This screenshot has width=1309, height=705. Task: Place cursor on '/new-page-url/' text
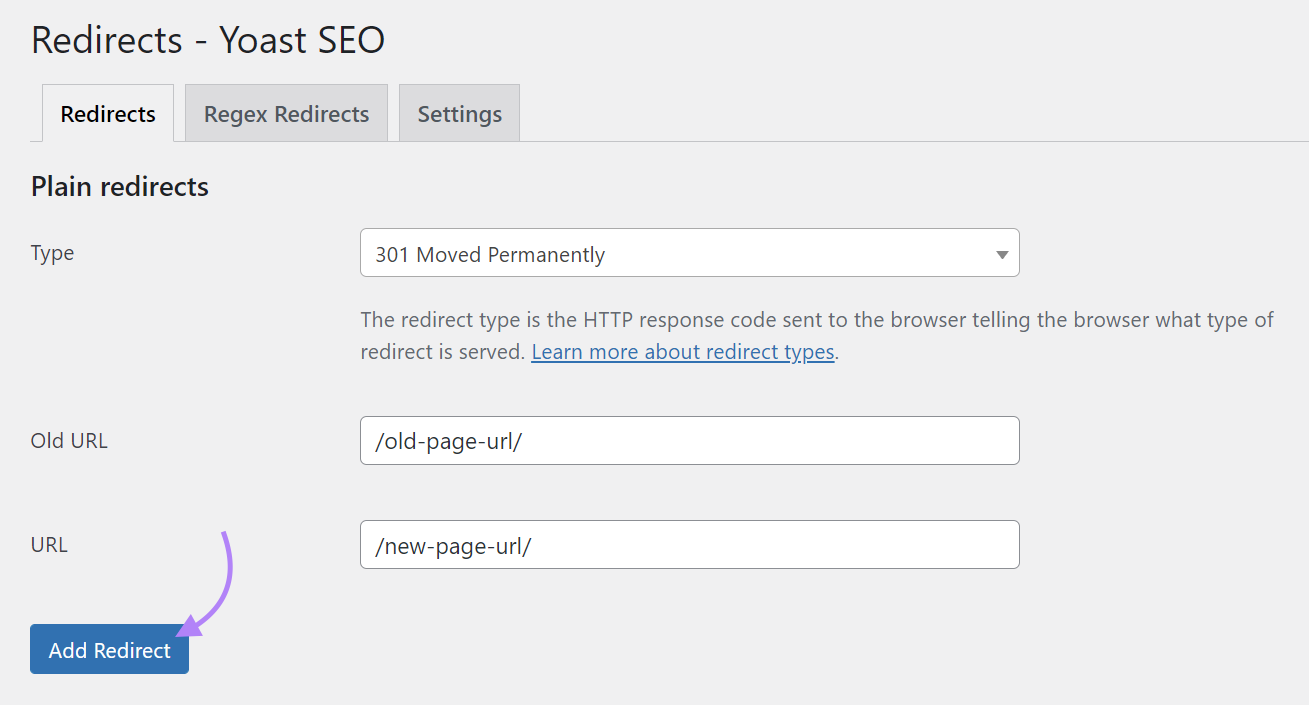[x=453, y=545]
